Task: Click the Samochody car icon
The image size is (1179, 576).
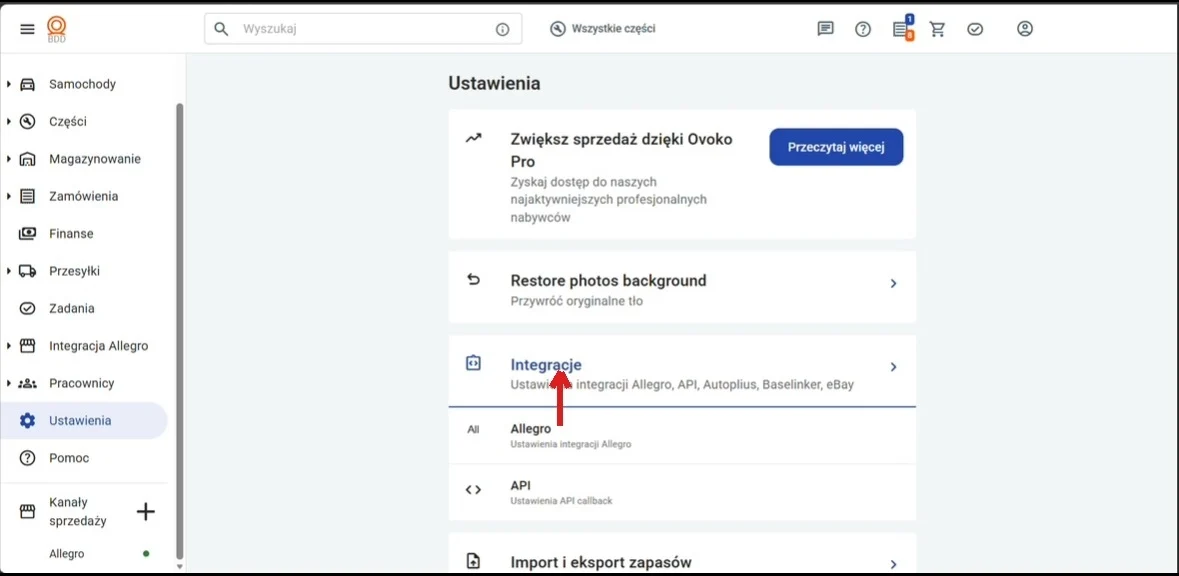Action: pyautogui.click(x=27, y=83)
